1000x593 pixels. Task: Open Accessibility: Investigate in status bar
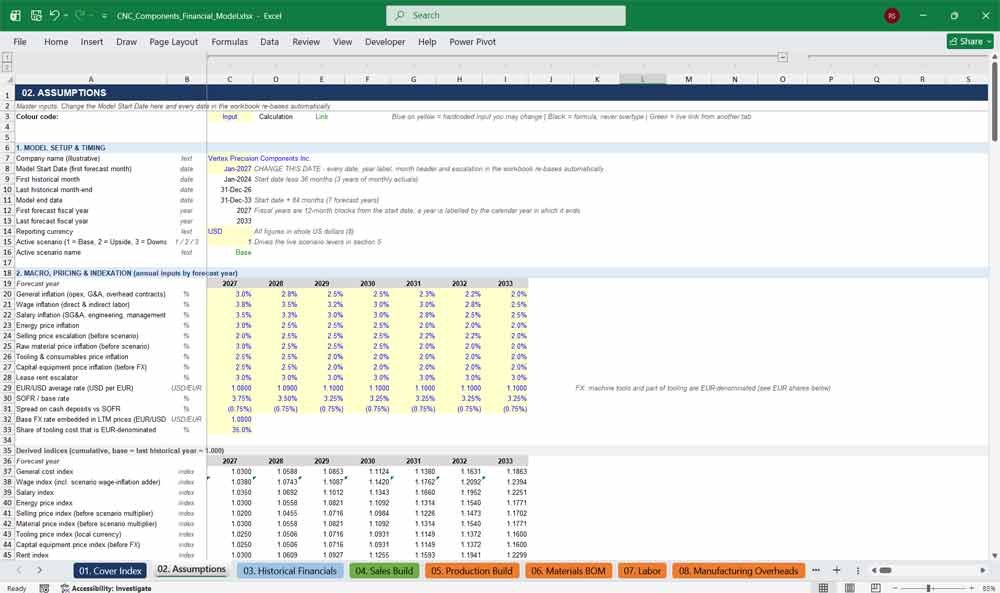106,588
